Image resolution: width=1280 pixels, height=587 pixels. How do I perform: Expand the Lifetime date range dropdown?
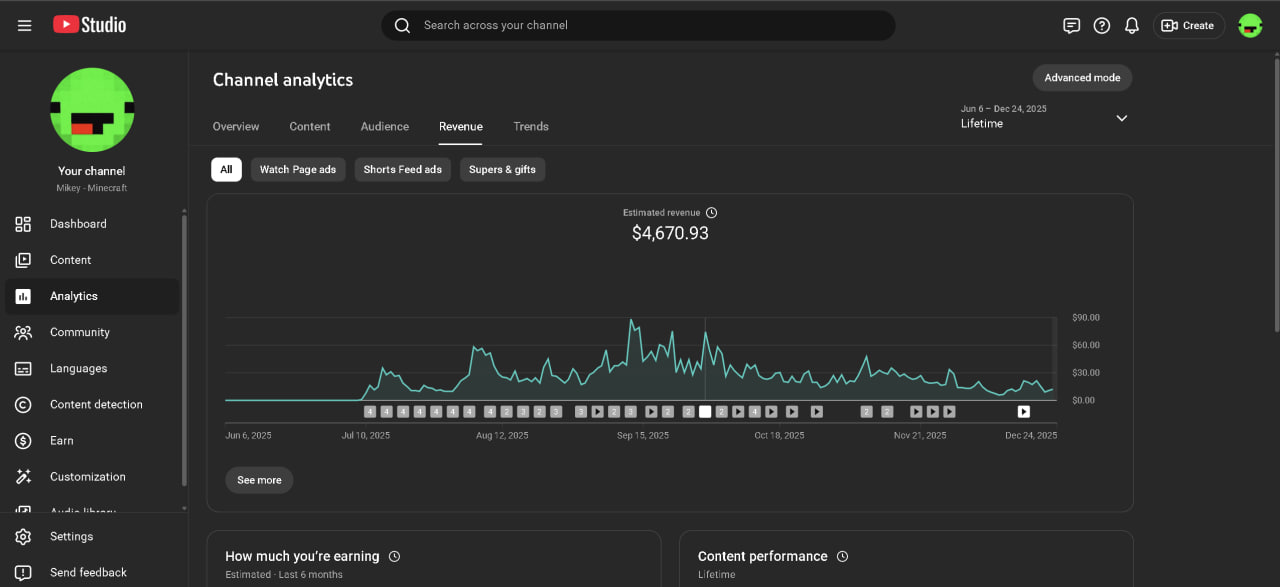tap(1121, 118)
